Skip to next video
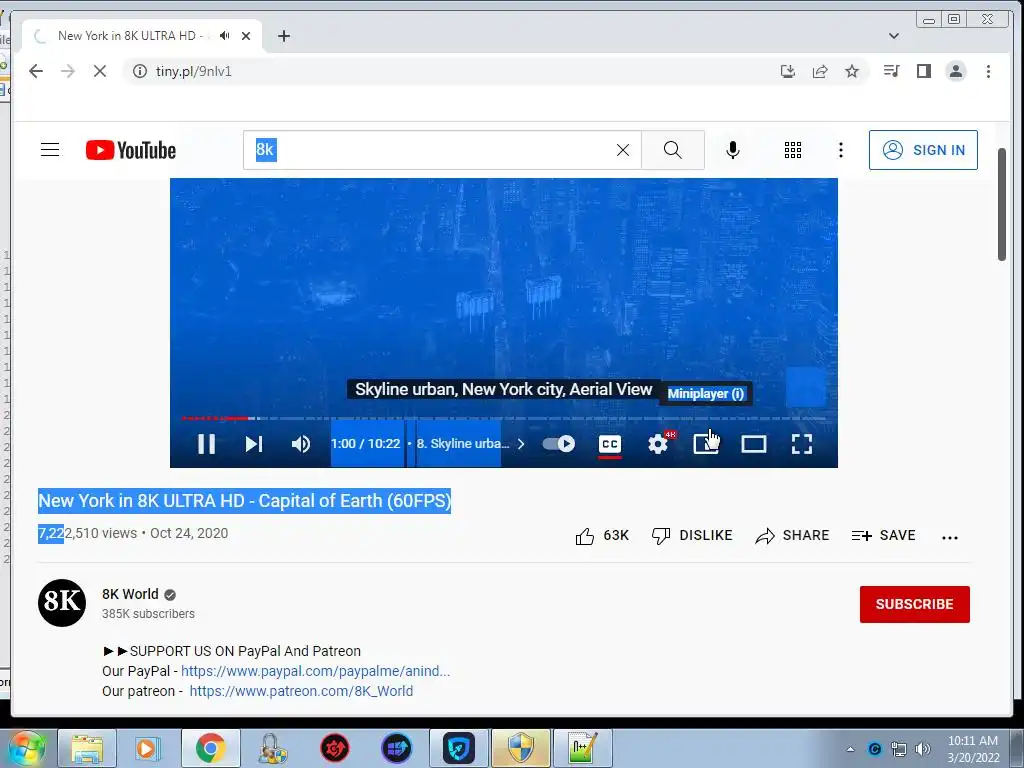Image resolution: width=1024 pixels, height=768 pixels. (x=253, y=444)
